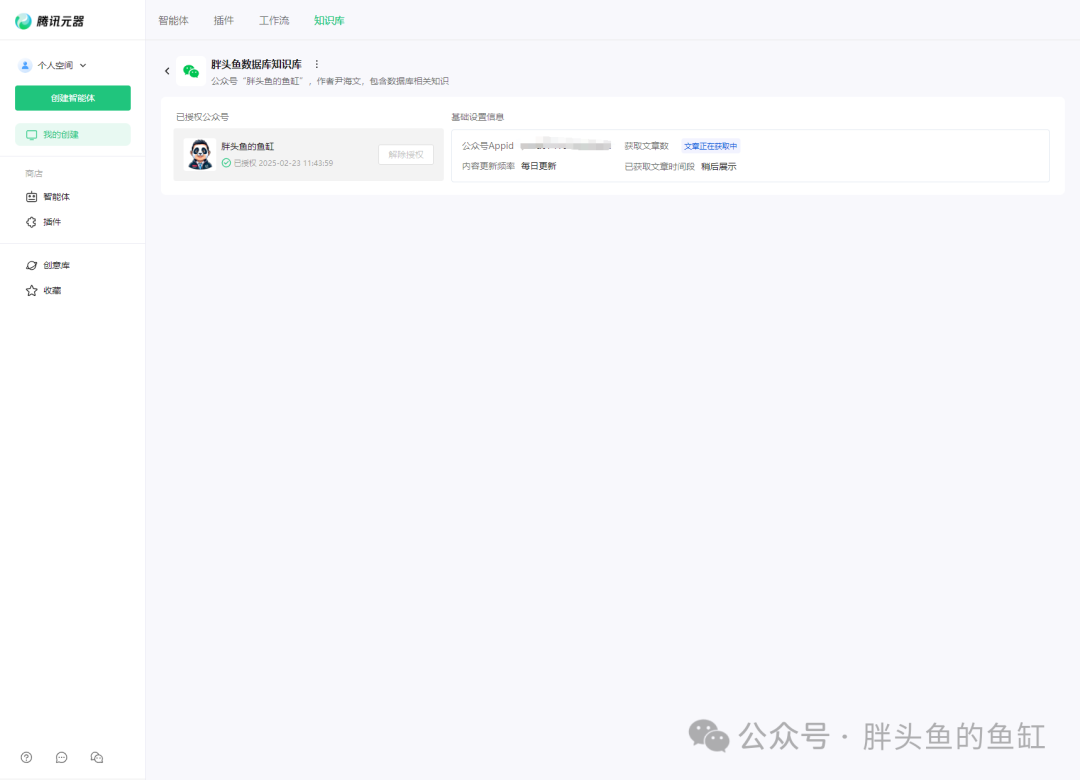Switch to the 智能体 top tab

[x=174, y=21]
